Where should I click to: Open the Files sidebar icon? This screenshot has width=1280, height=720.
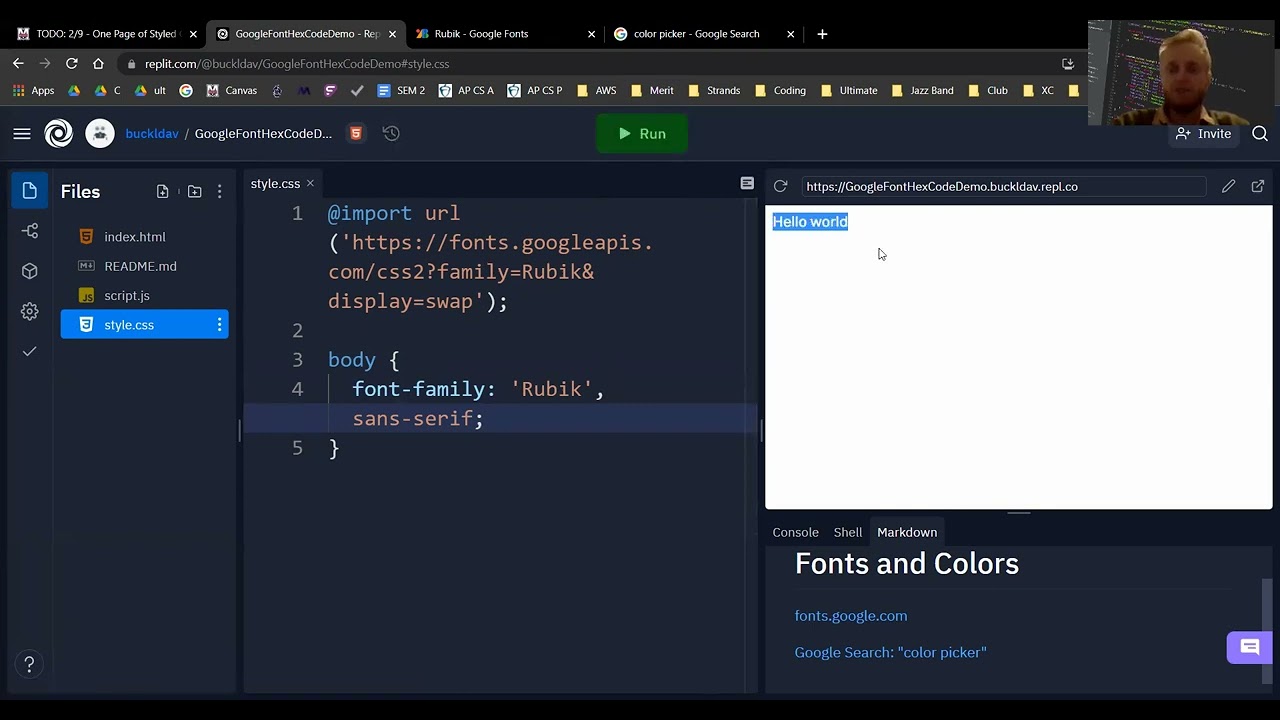click(29, 191)
